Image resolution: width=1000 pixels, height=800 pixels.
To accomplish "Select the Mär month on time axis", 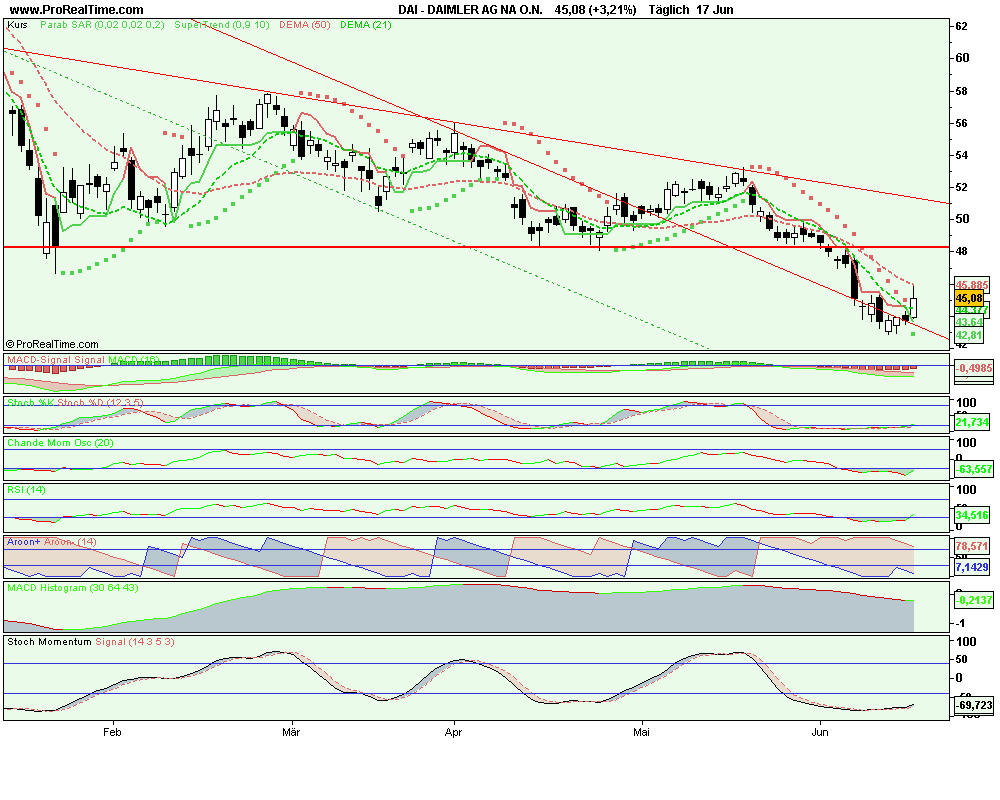I will pos(291,732).
